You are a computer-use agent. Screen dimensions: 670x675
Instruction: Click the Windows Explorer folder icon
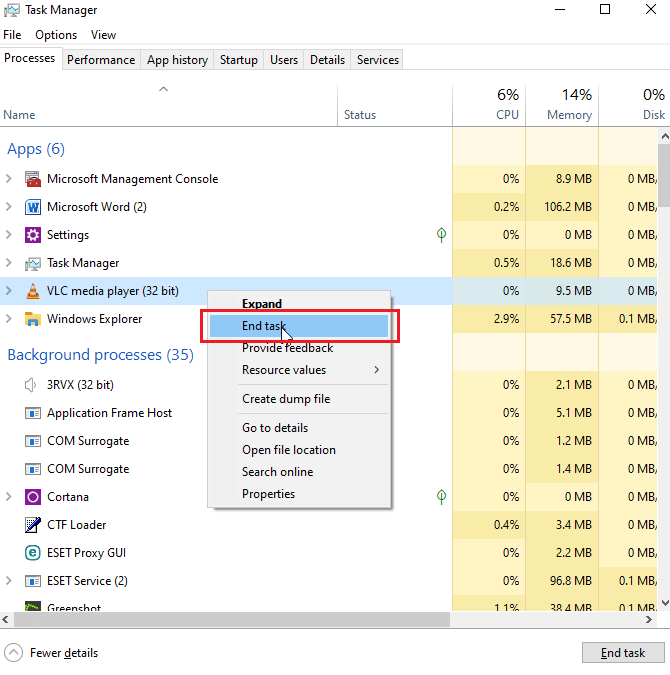pos(33,319)
